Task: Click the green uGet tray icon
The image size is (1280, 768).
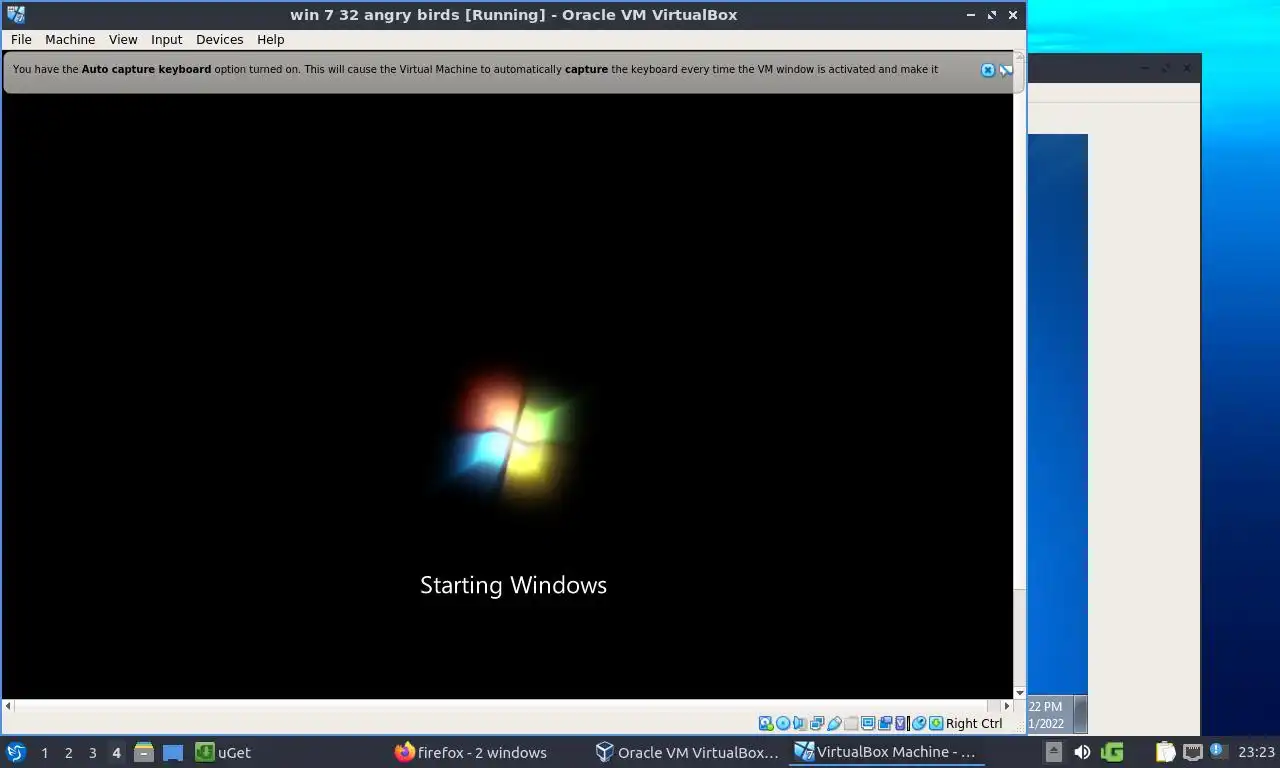Action: pyautogui.click(x=1112, y=752)
